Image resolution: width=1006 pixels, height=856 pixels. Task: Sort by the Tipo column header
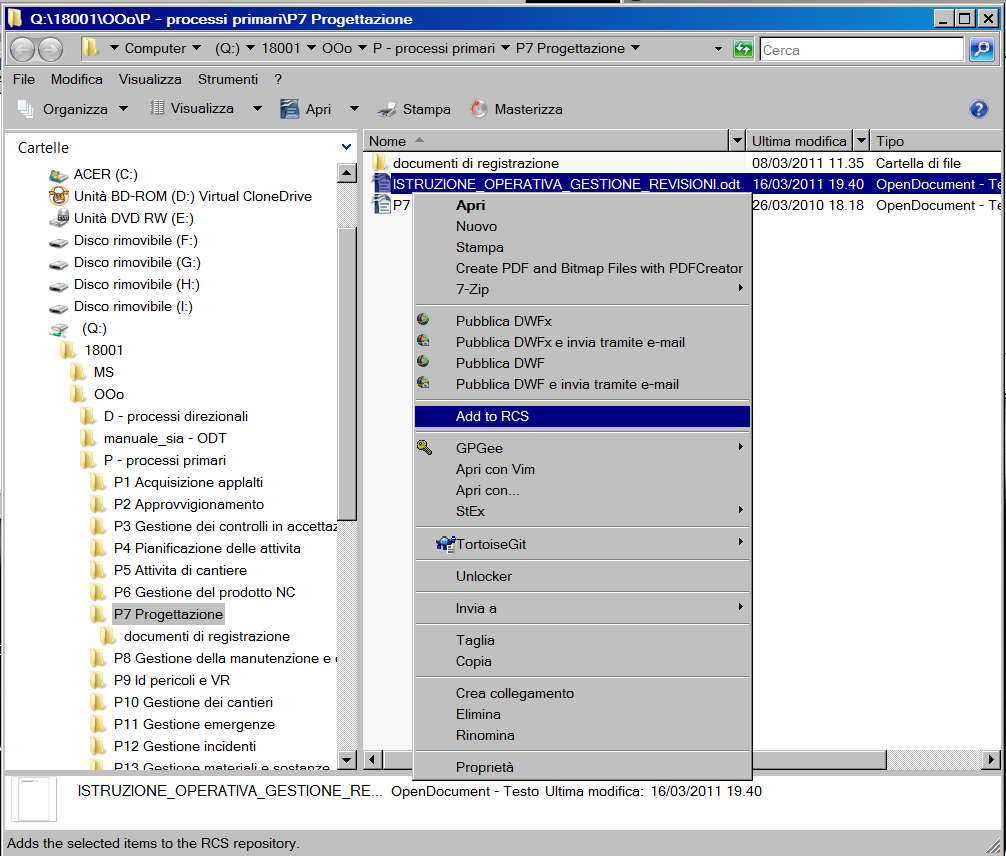tap(935, 141)
